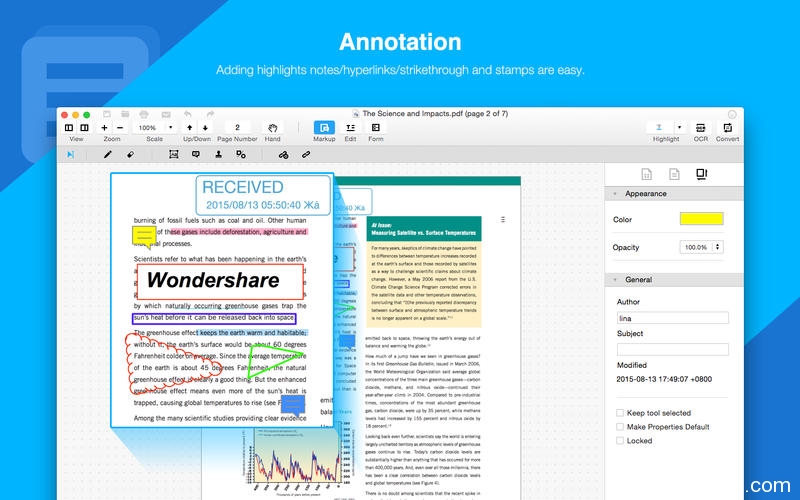Screen dimensions: 800x500
Task: Select the green triangle shape annotation
Action: 274,361
